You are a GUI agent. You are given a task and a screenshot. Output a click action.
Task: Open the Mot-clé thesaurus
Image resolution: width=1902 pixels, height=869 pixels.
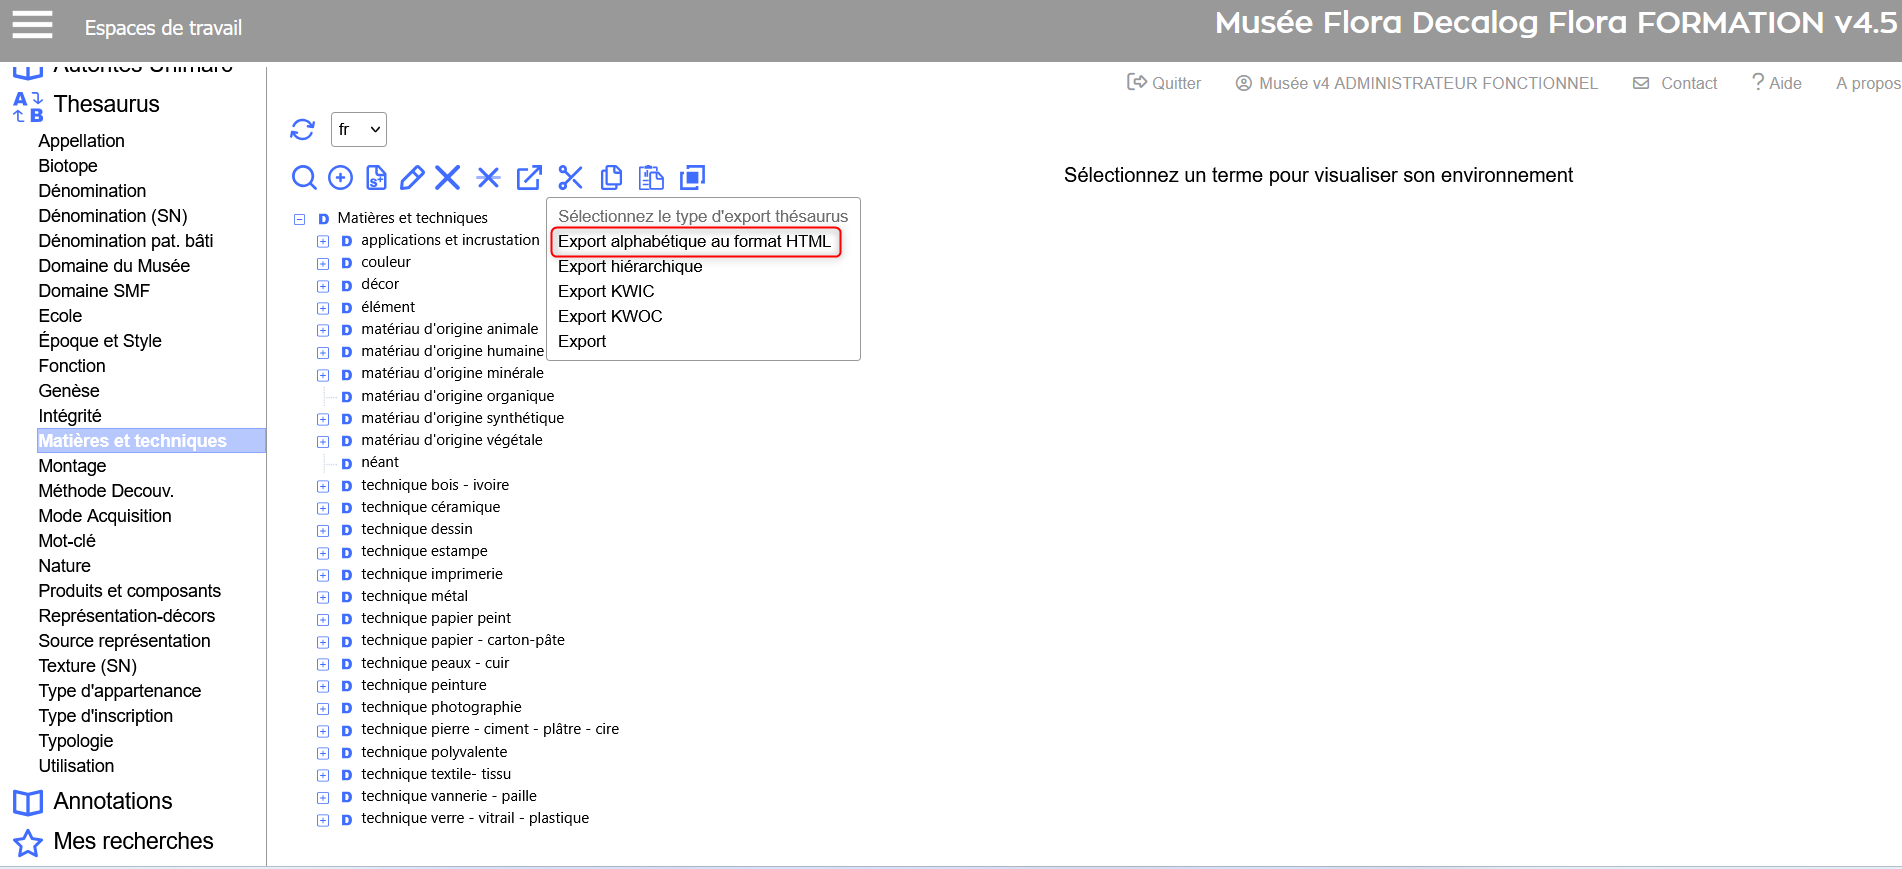point(67,541)
